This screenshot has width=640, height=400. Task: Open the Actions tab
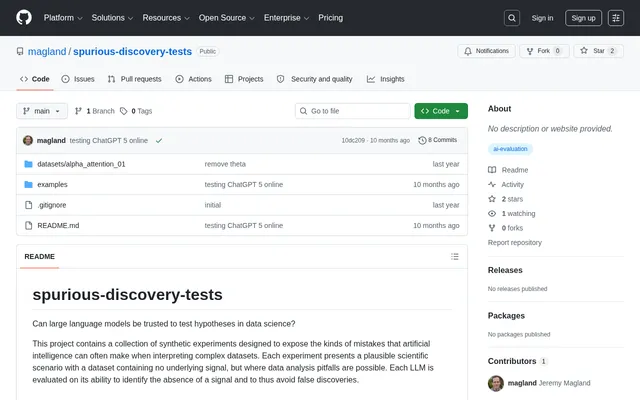(x=193, y=79)
